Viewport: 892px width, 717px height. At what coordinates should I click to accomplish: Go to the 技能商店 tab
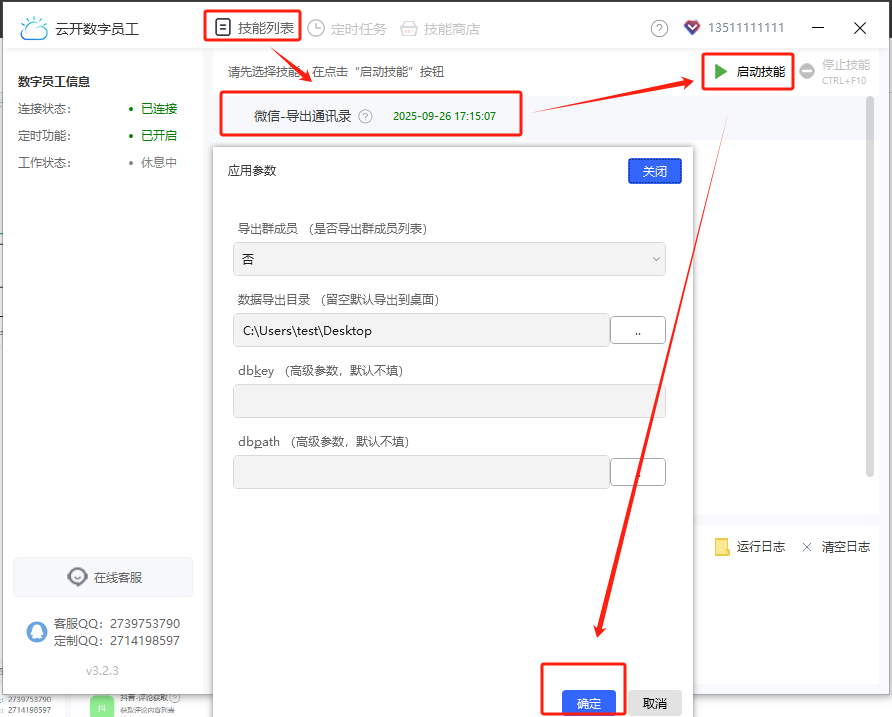440,29
